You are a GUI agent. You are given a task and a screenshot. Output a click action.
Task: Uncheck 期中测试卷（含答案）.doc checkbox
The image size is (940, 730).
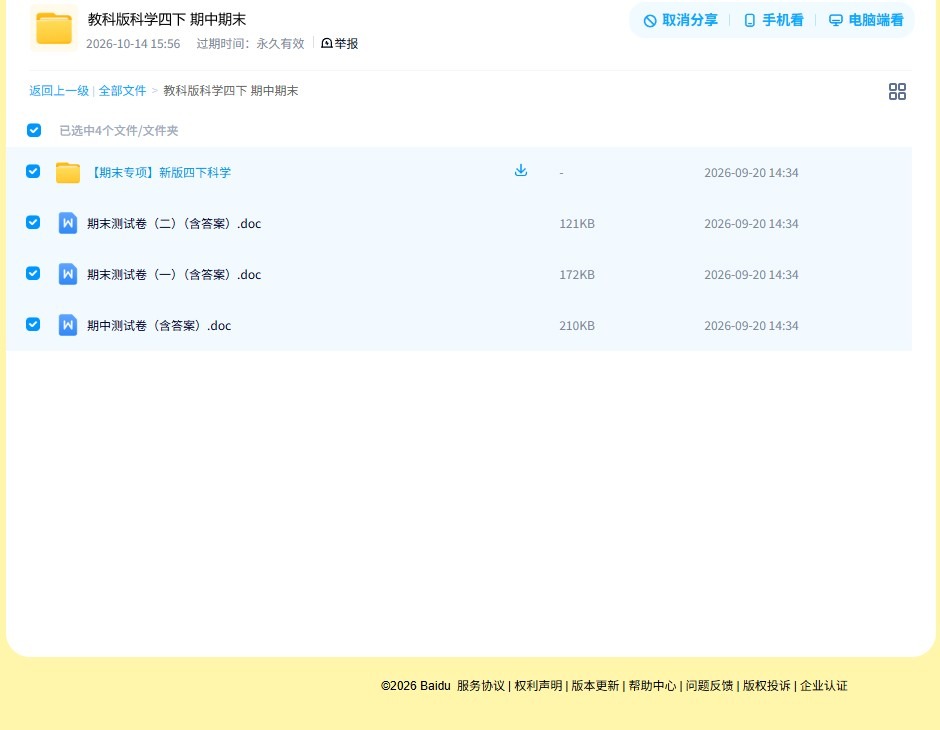(x=33, y=324)
